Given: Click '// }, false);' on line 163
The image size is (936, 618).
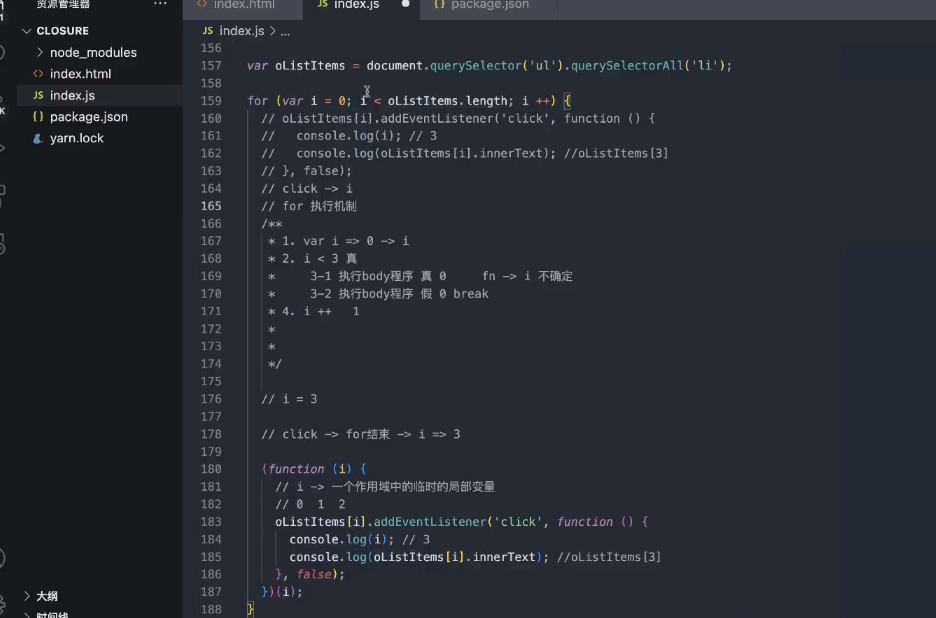Looking at the screenshot, I should pos(306,171).
